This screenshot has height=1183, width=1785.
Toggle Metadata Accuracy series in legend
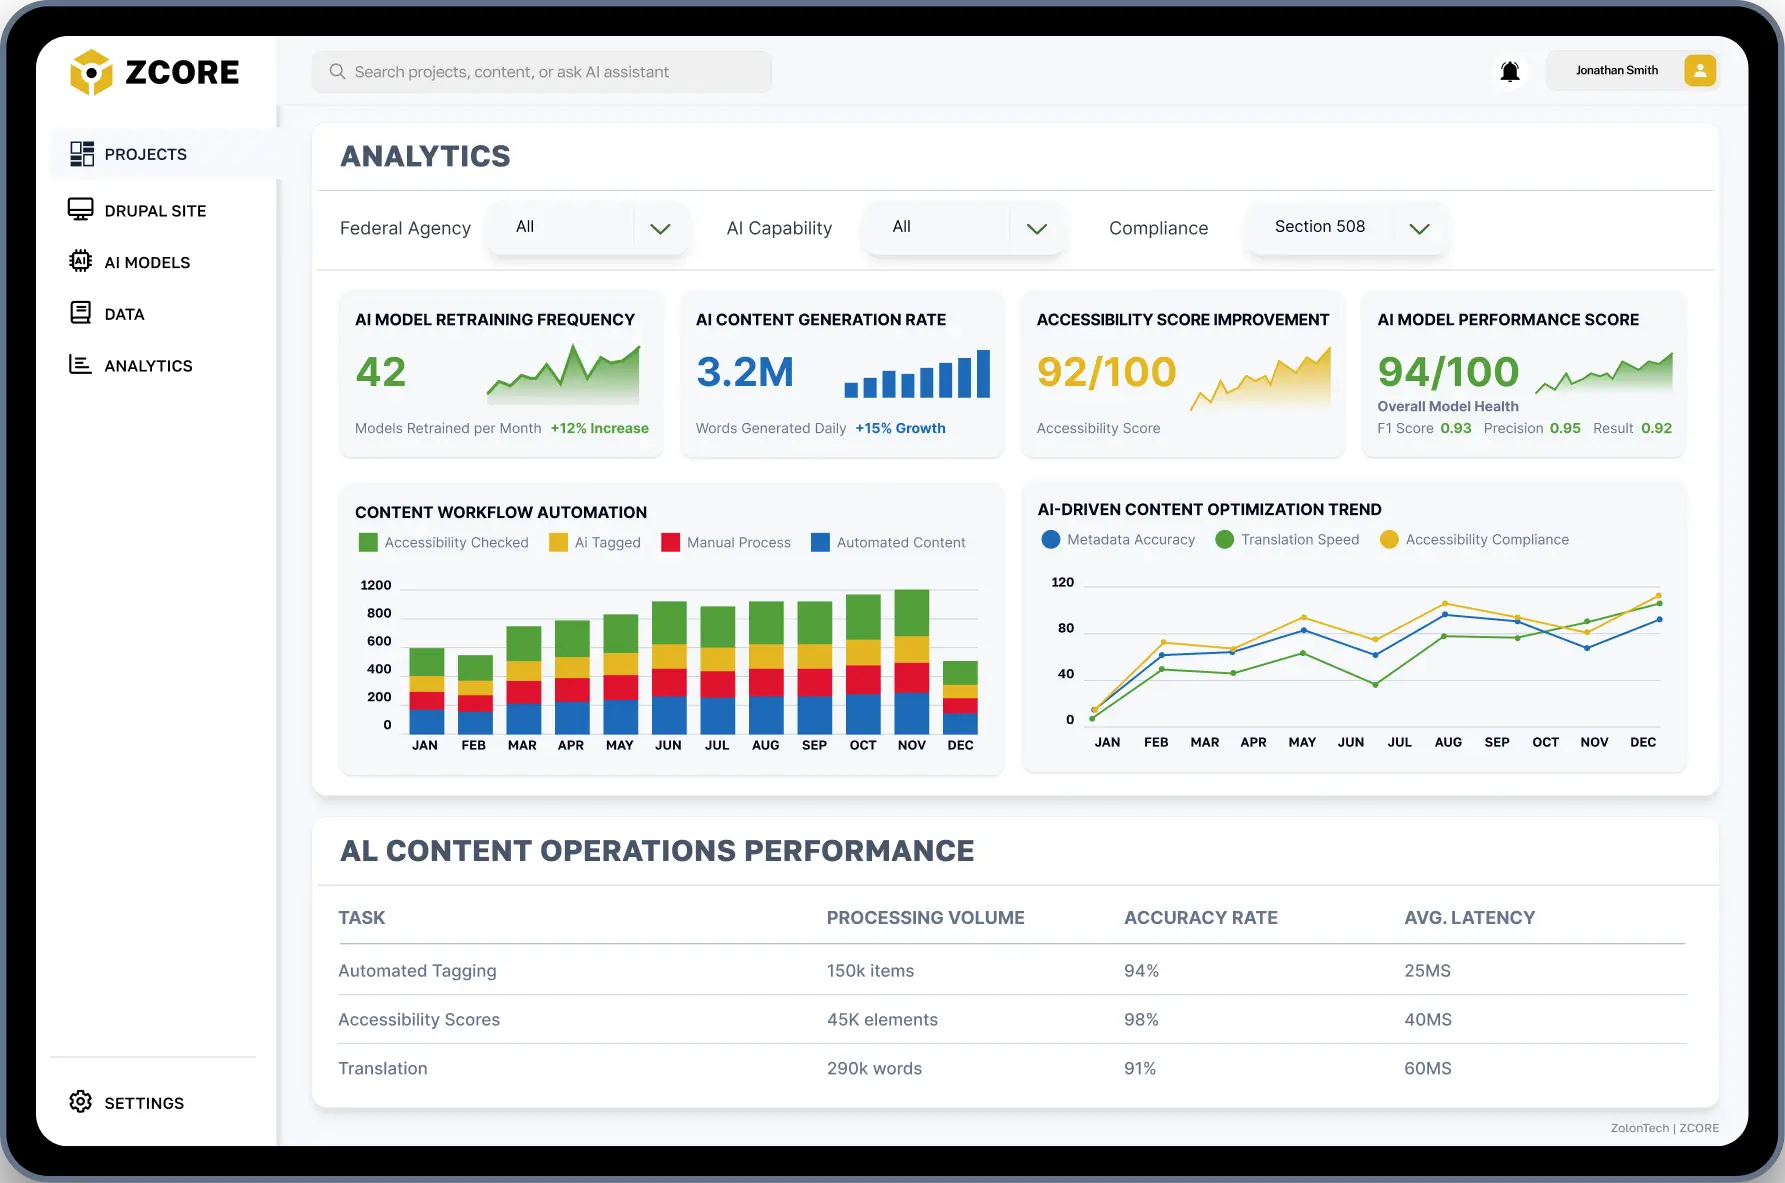tap(1118, 540)
